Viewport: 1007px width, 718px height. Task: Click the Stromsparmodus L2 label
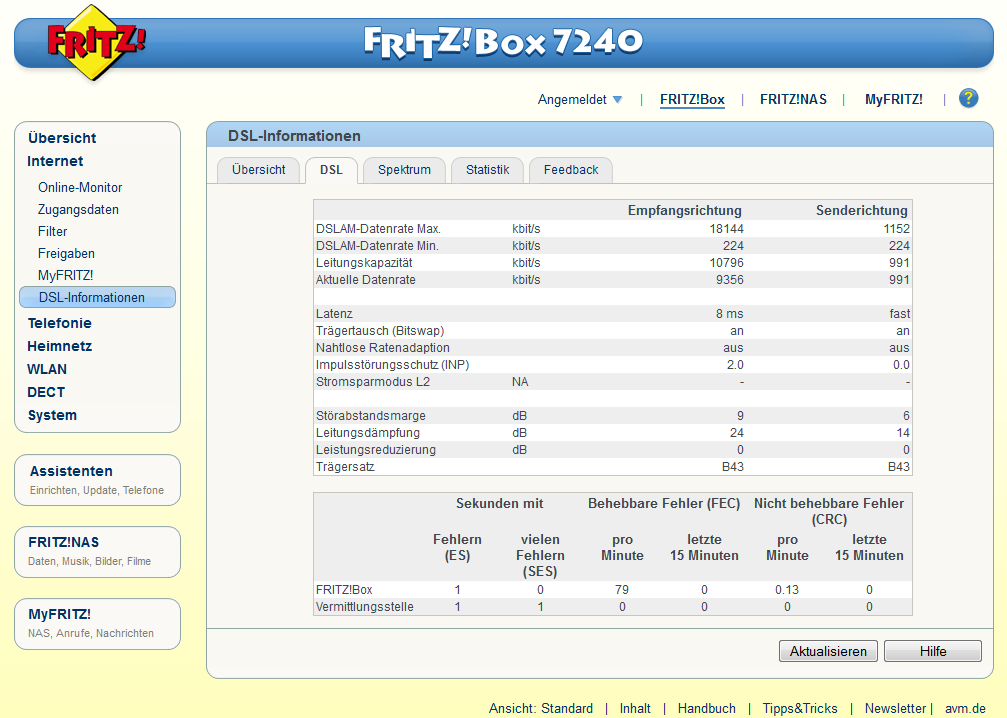(x=372, y=382)
